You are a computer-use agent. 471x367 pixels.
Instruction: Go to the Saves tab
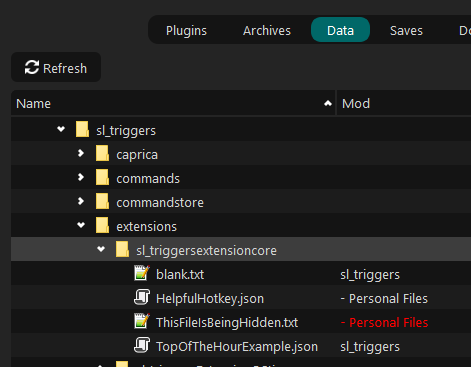[406, 31]
